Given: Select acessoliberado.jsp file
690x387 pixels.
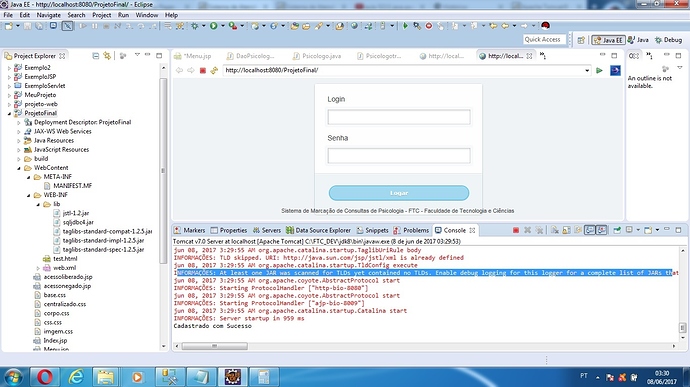Looking at the screenshot, I should click(x=63, y=277).
